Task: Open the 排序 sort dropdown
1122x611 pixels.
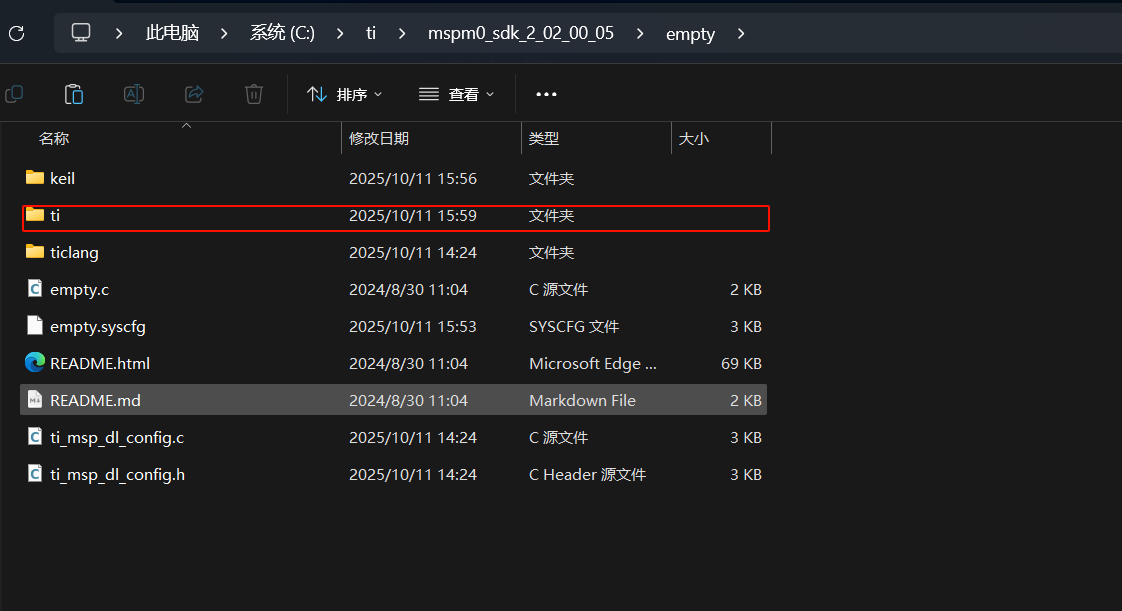Action: coord(344,94)
